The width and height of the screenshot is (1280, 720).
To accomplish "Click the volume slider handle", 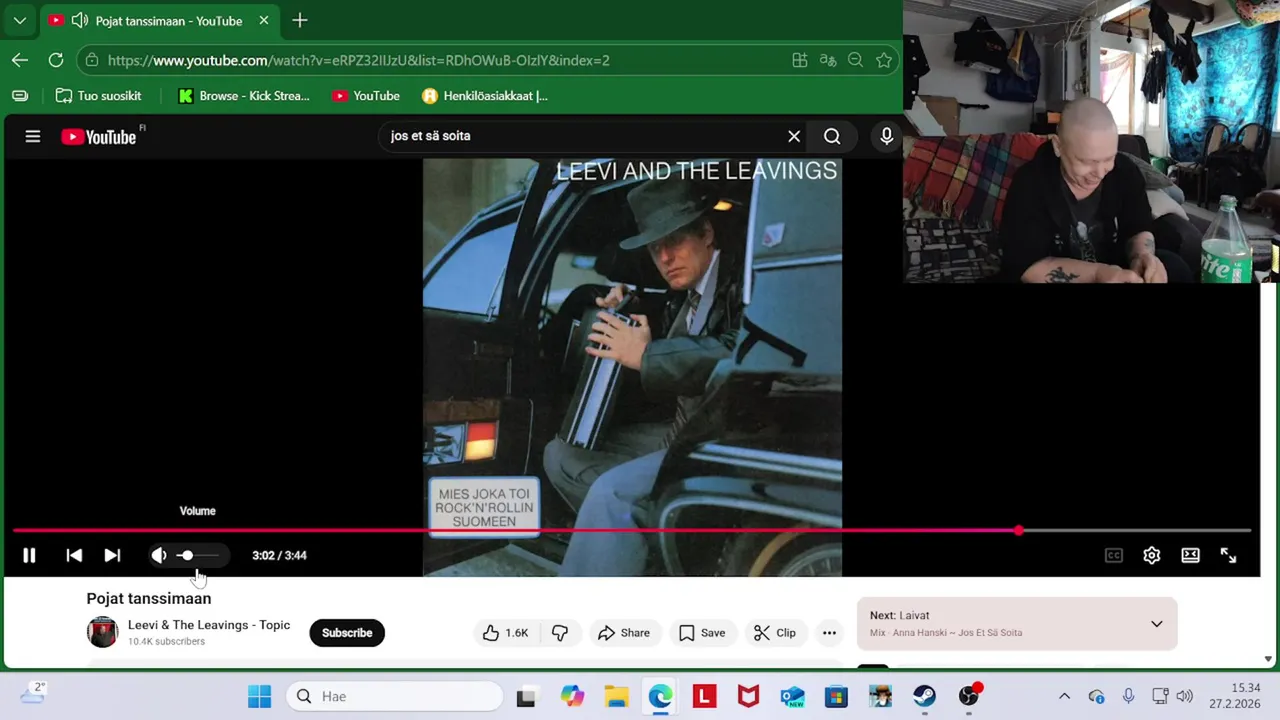I will pos(186,555).
